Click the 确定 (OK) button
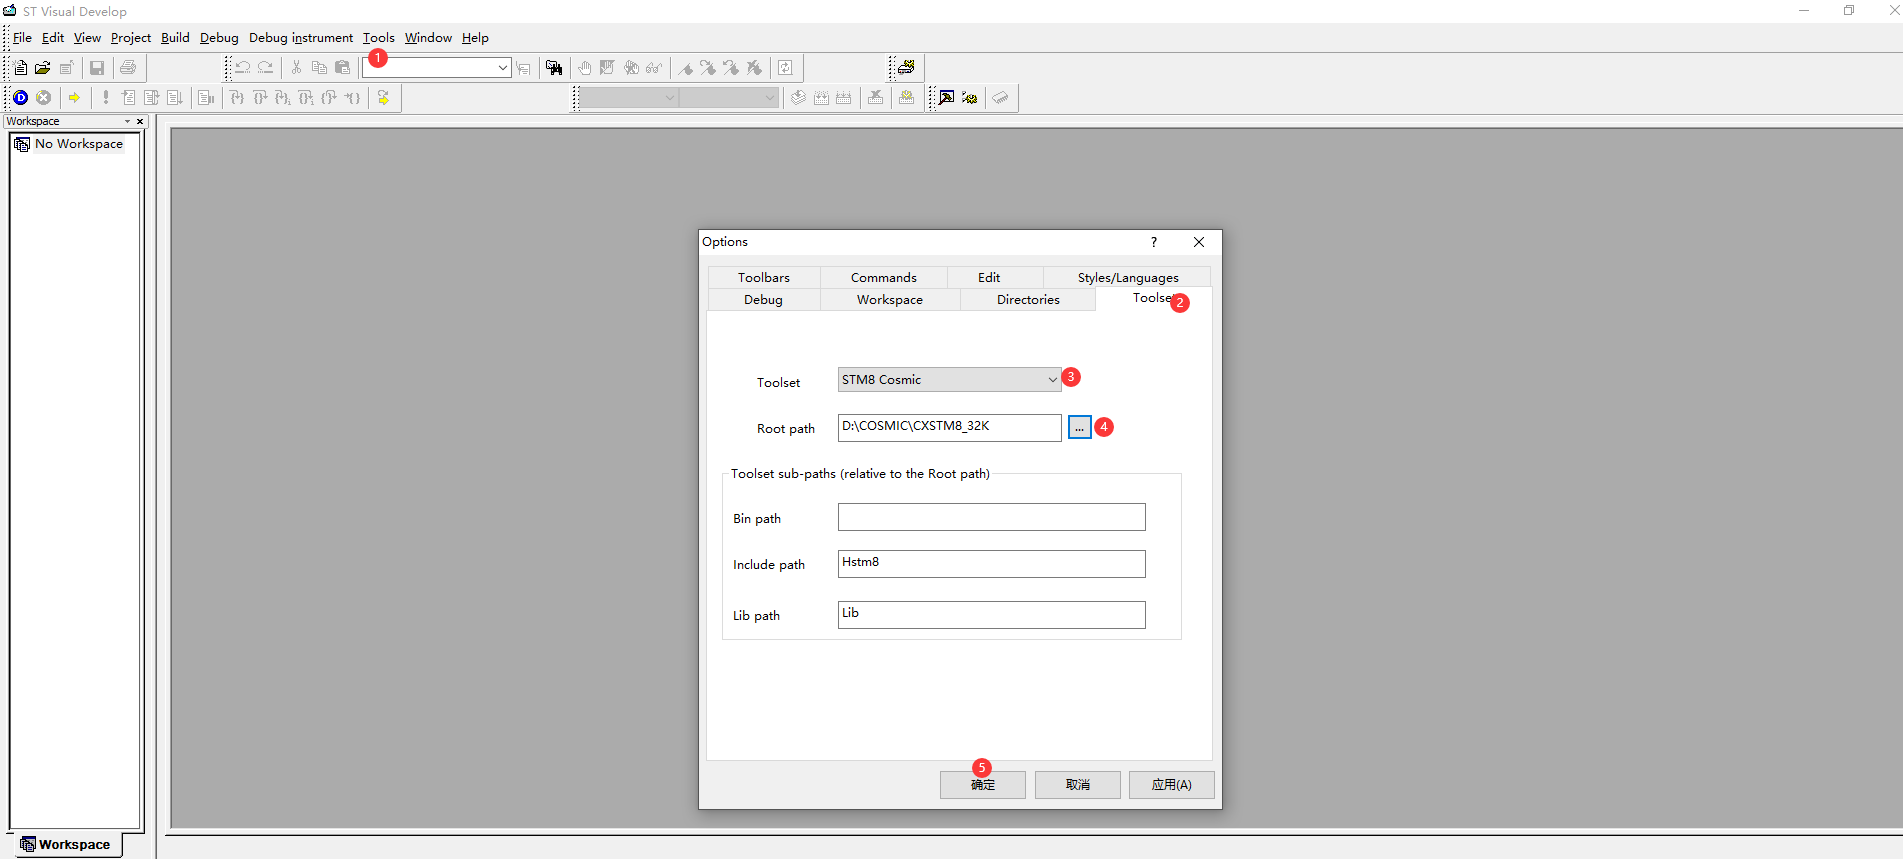Screen dimensions: 1903x859 coord(983,785)
